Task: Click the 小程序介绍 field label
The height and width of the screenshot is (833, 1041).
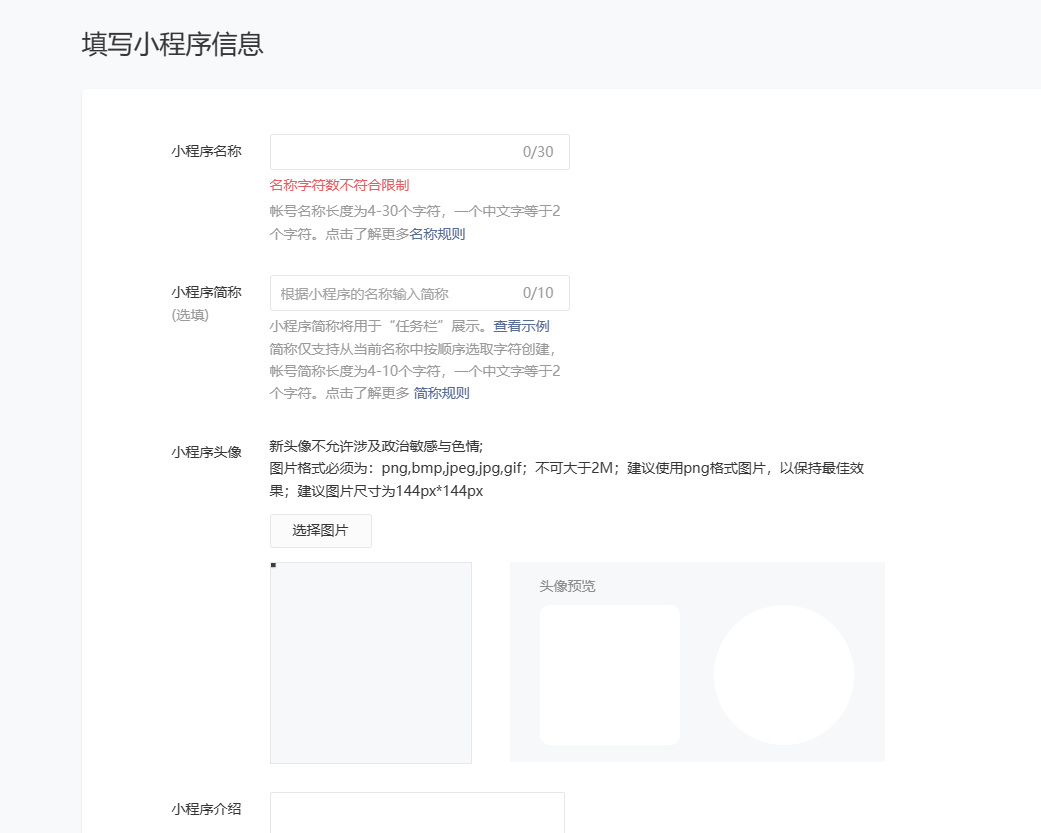Action: click(206, 809)
